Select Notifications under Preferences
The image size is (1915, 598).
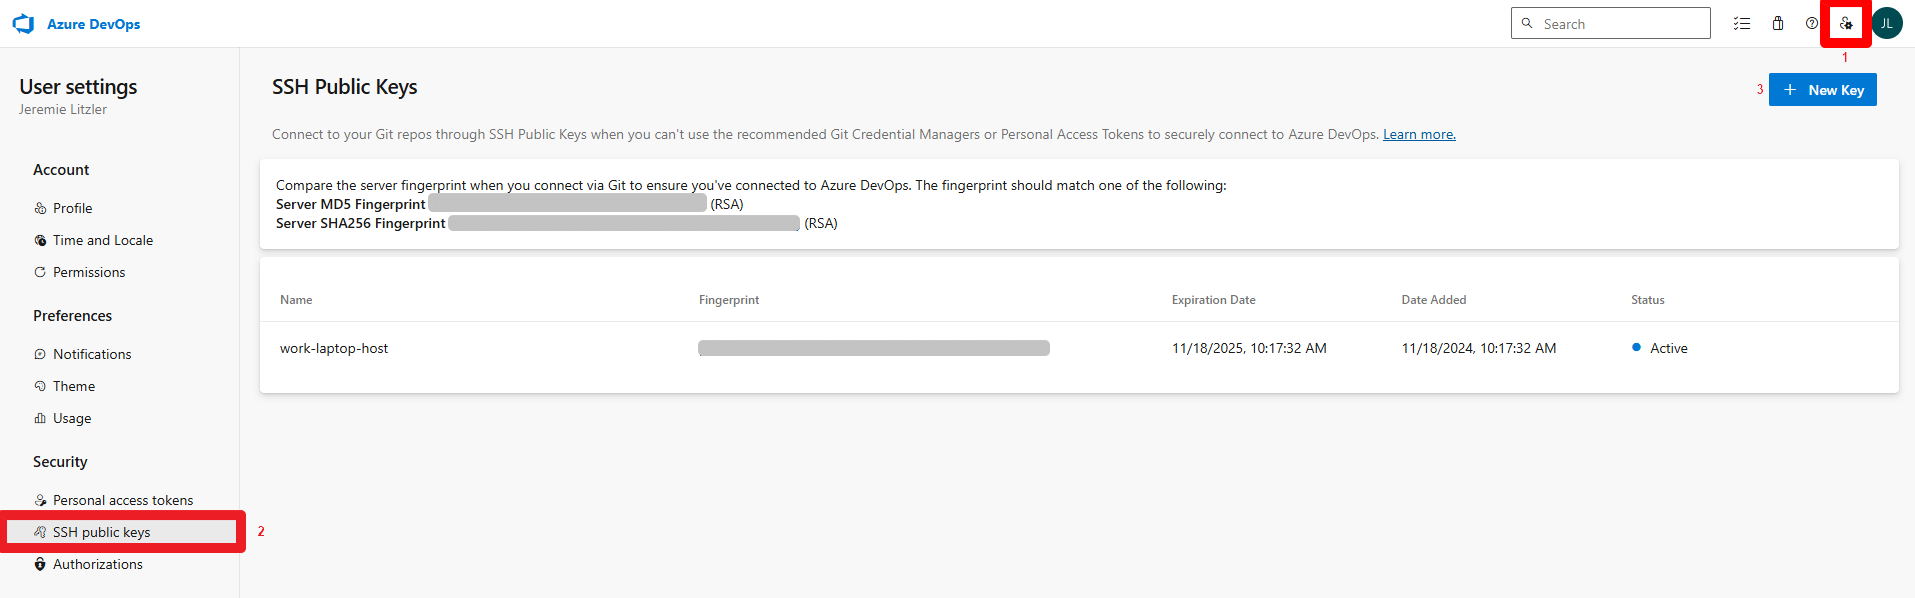92,354
